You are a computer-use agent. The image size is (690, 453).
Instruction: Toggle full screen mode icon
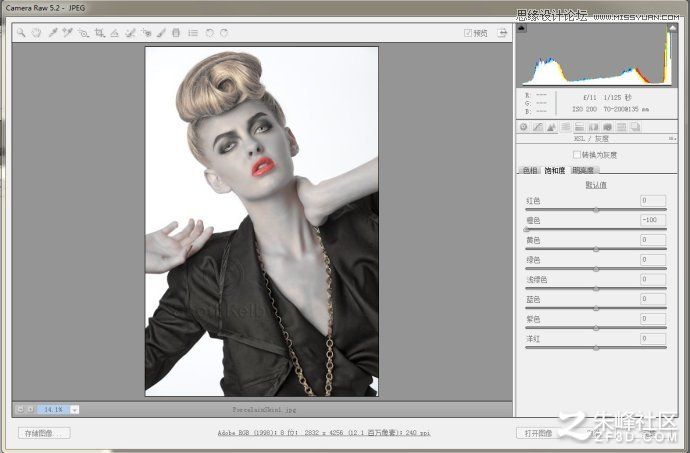point(502,33)
